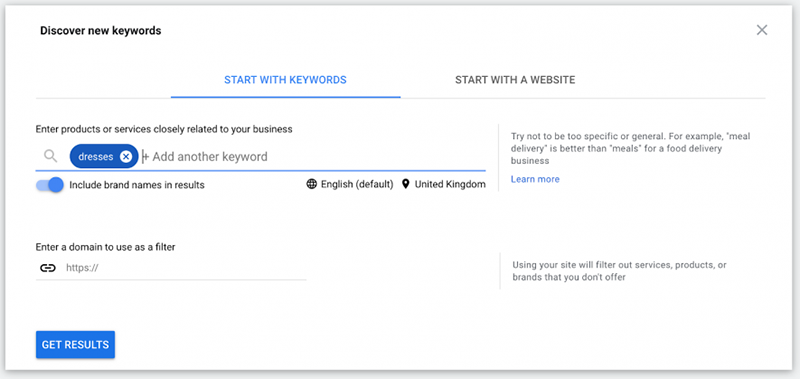Click the location pin icon
Image resolution: width=800 pixels, height=379 pixels.
406,184
